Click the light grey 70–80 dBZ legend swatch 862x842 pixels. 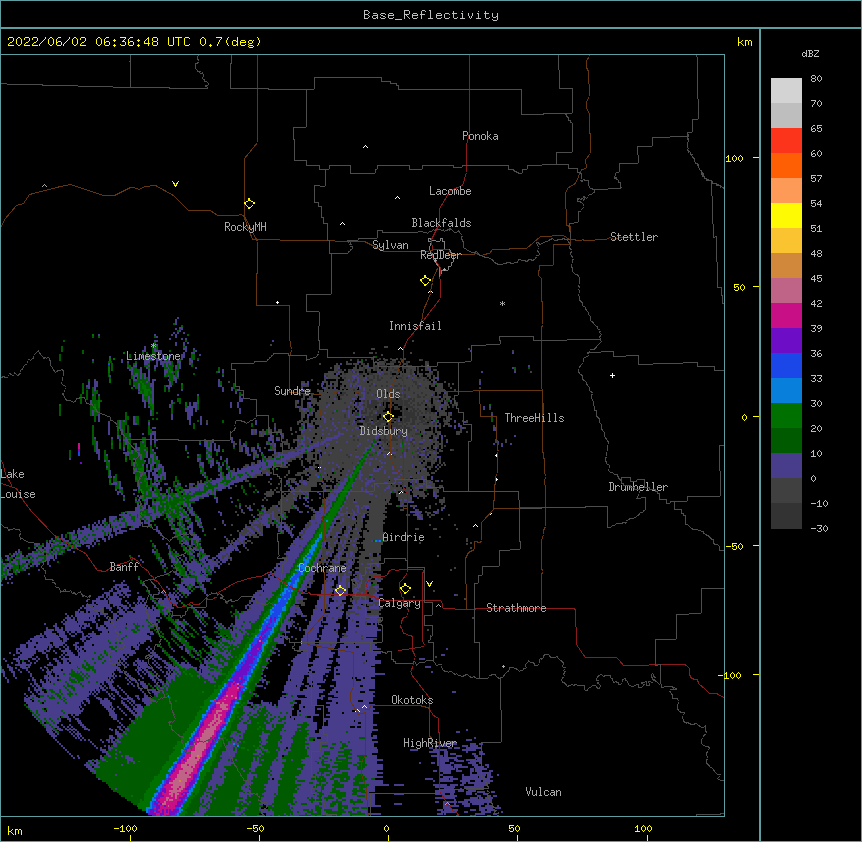point(786,91)
